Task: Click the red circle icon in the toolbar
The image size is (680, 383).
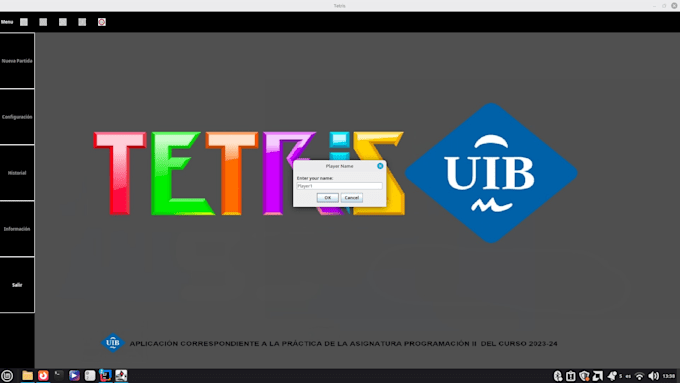Action: pyautogui.click(x=101, y=22)
